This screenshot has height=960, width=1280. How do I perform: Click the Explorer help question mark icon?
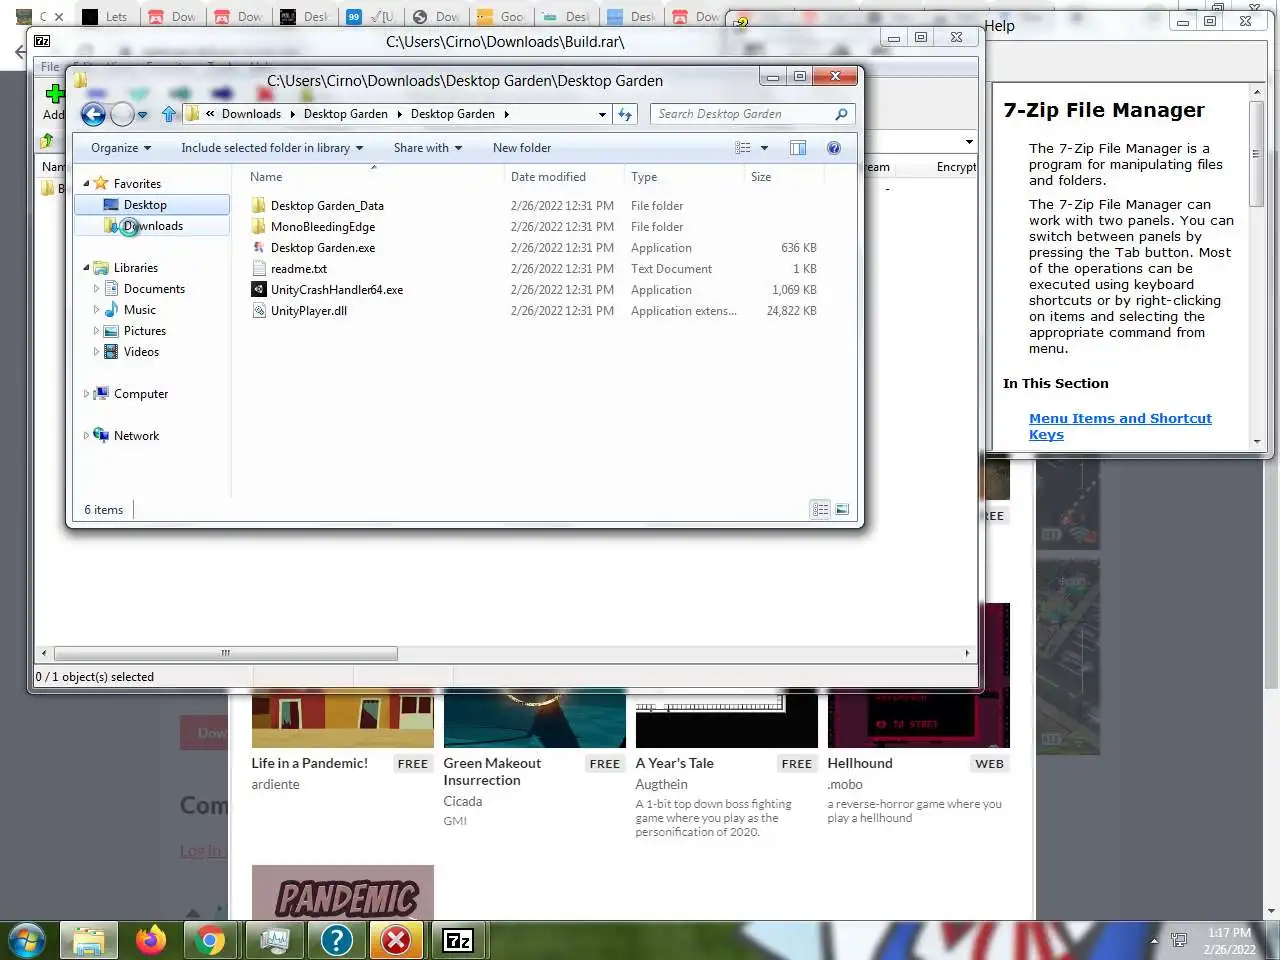pos(834,148)
